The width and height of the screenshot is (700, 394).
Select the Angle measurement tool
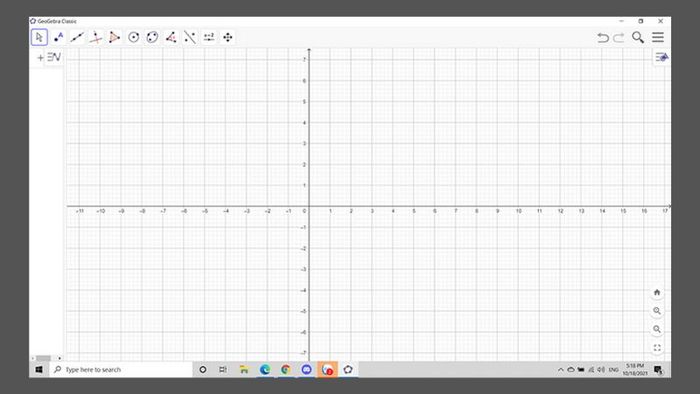[171, 37]
